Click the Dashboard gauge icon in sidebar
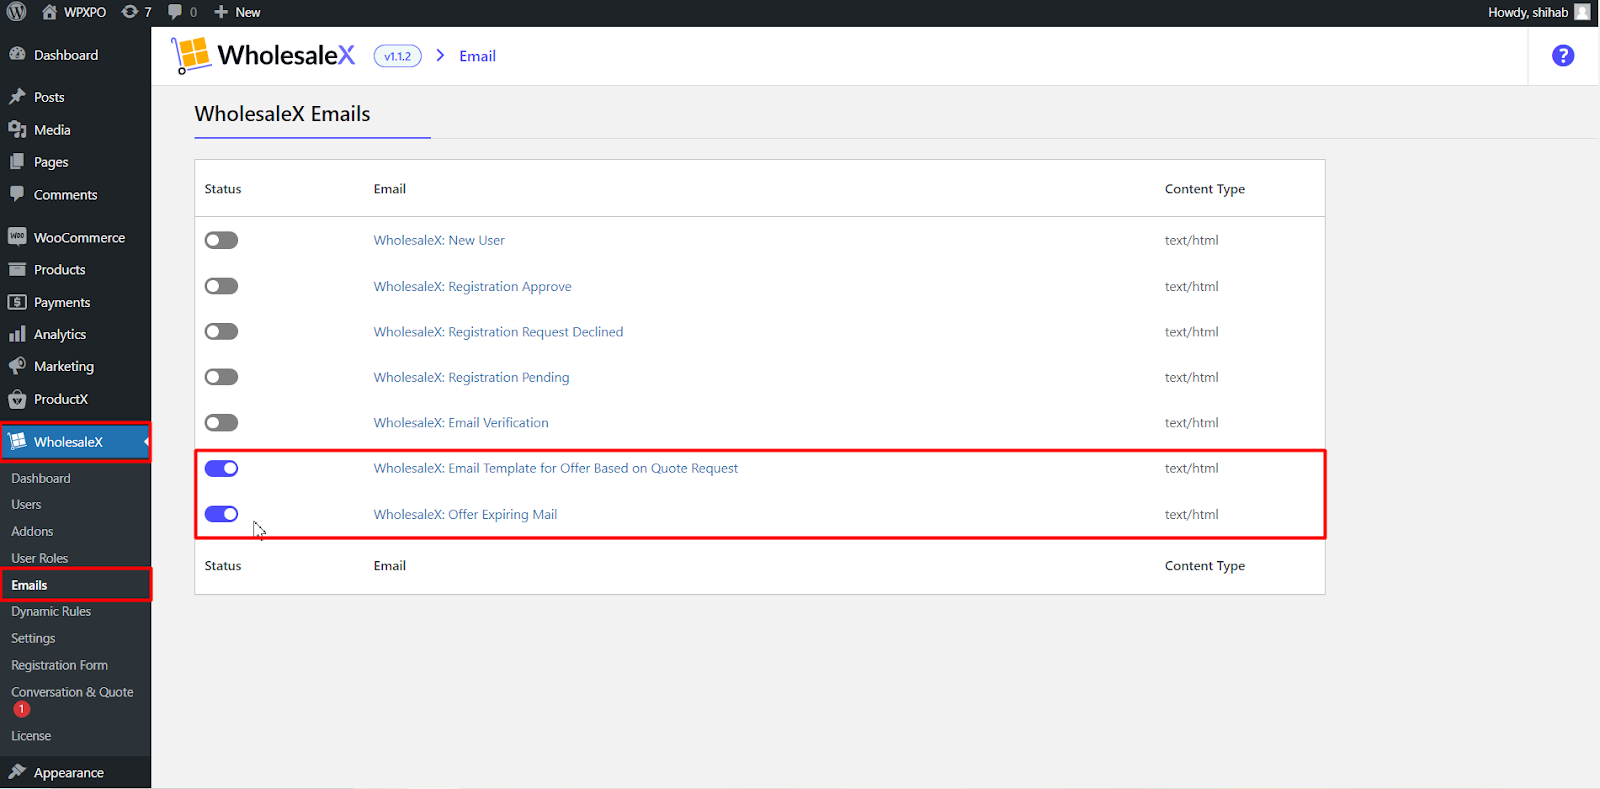The width and height of the screenshot is (1600, 789). pos(17,54)
